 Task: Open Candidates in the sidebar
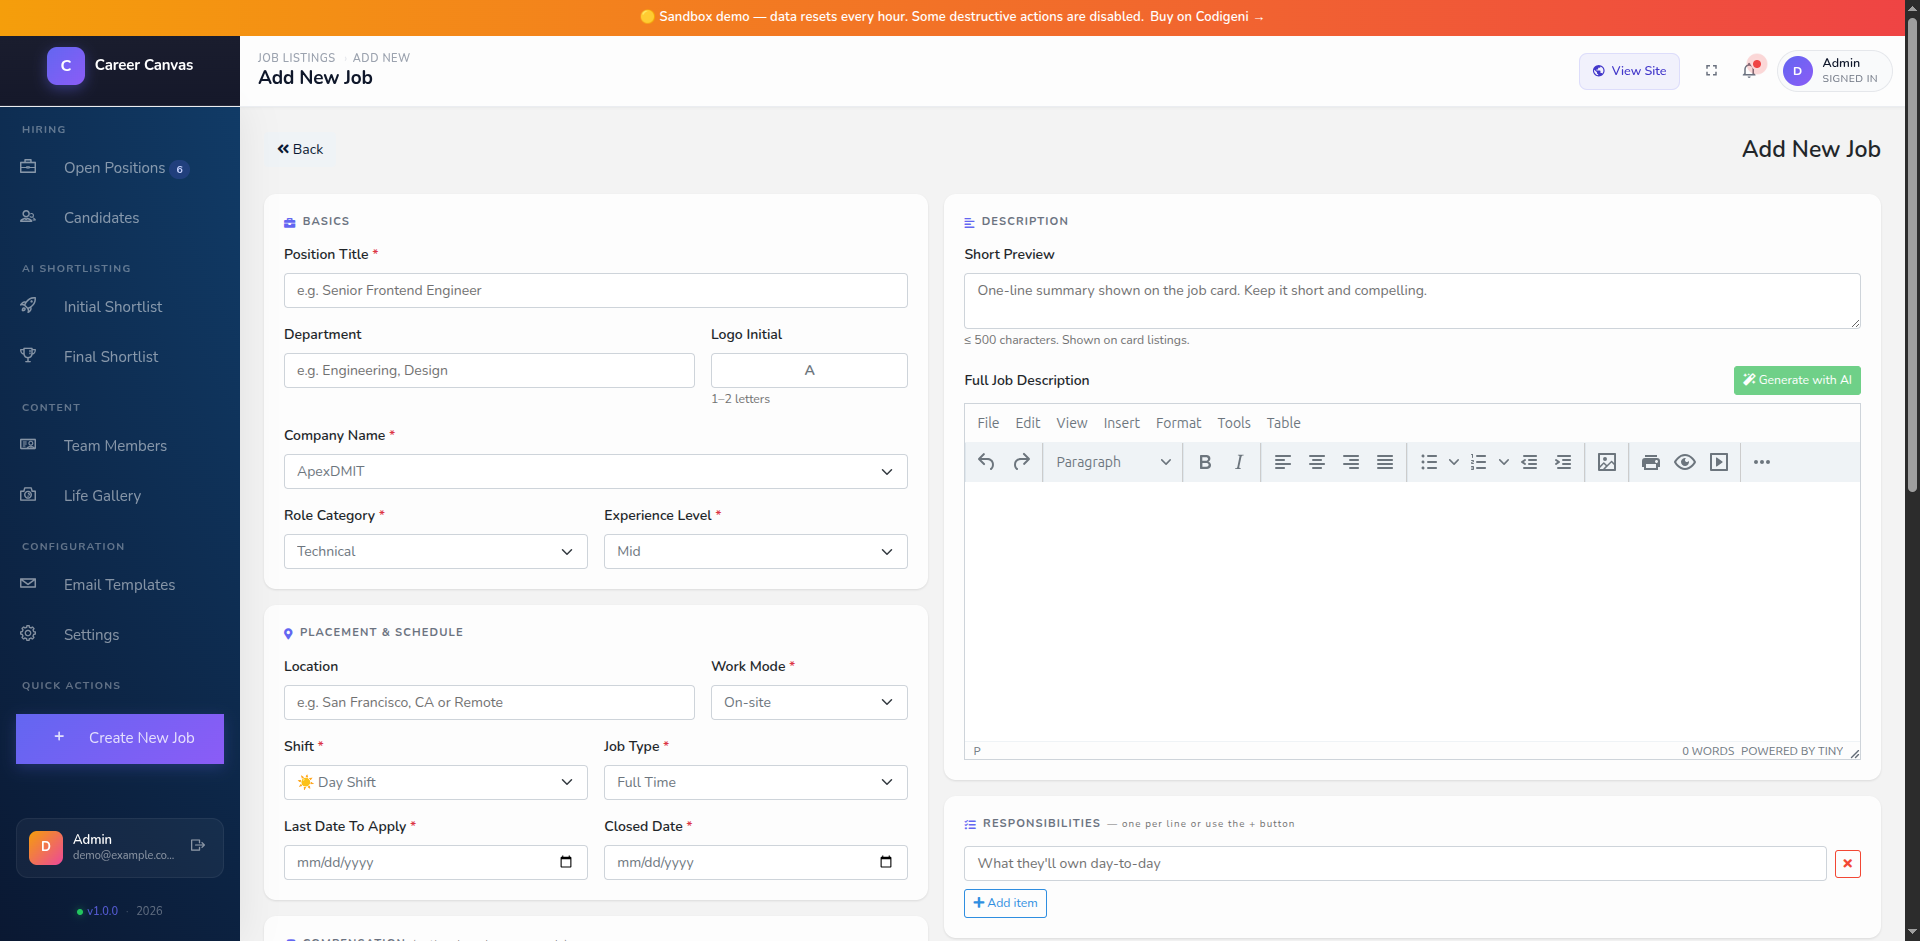coord(101,218)
